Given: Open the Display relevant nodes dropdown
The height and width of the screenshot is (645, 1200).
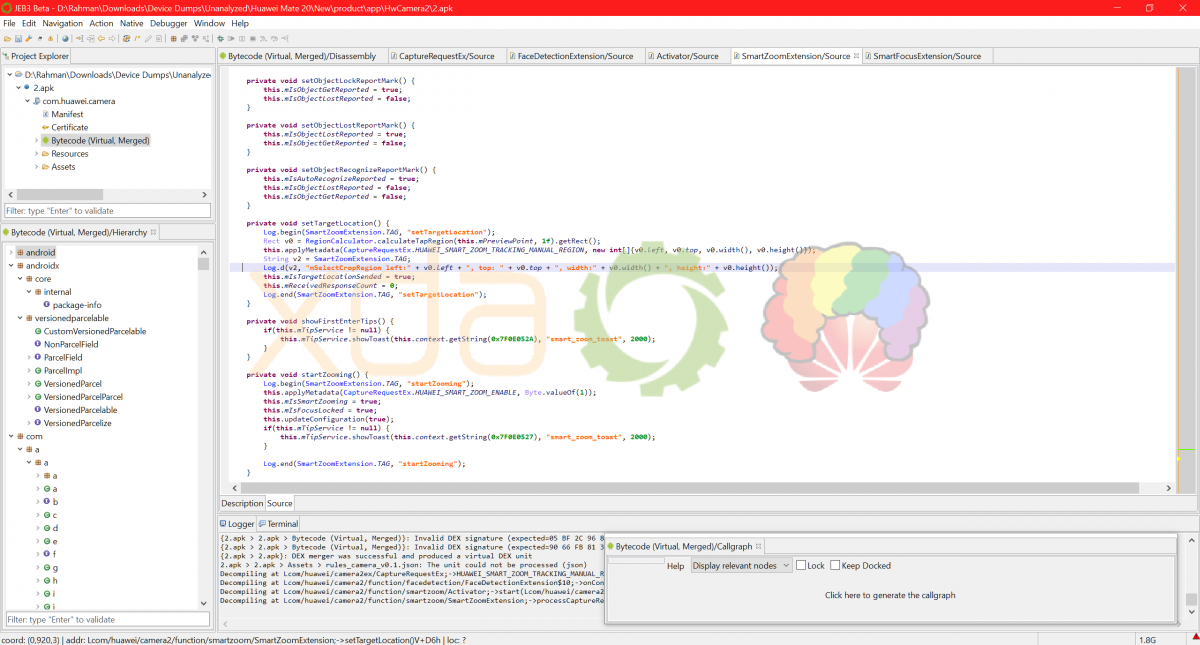Looking at the screenshot, I should tap(741, 566).
